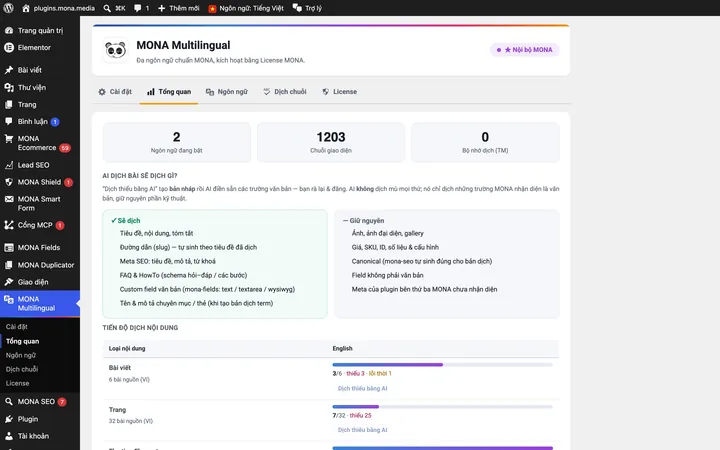Image resolution: width=720 pixels, height=450 pixels.
Task: Click the Loại nội dung column header
Action: (127, 349)
